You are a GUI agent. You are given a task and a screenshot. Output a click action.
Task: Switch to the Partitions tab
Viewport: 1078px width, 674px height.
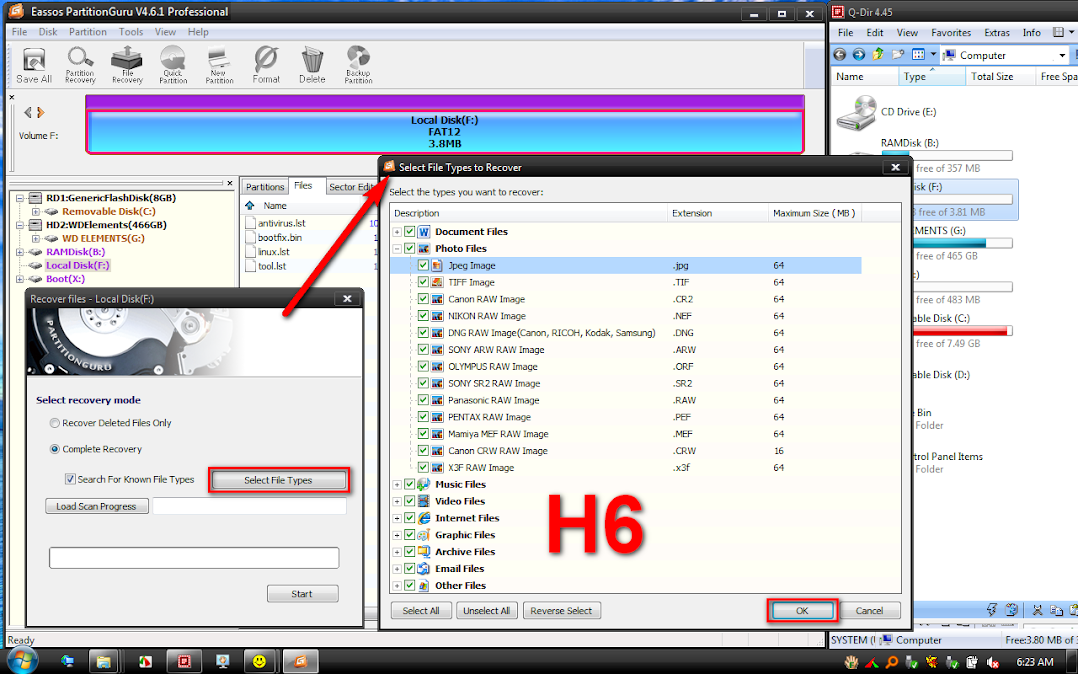pos(265,186)
